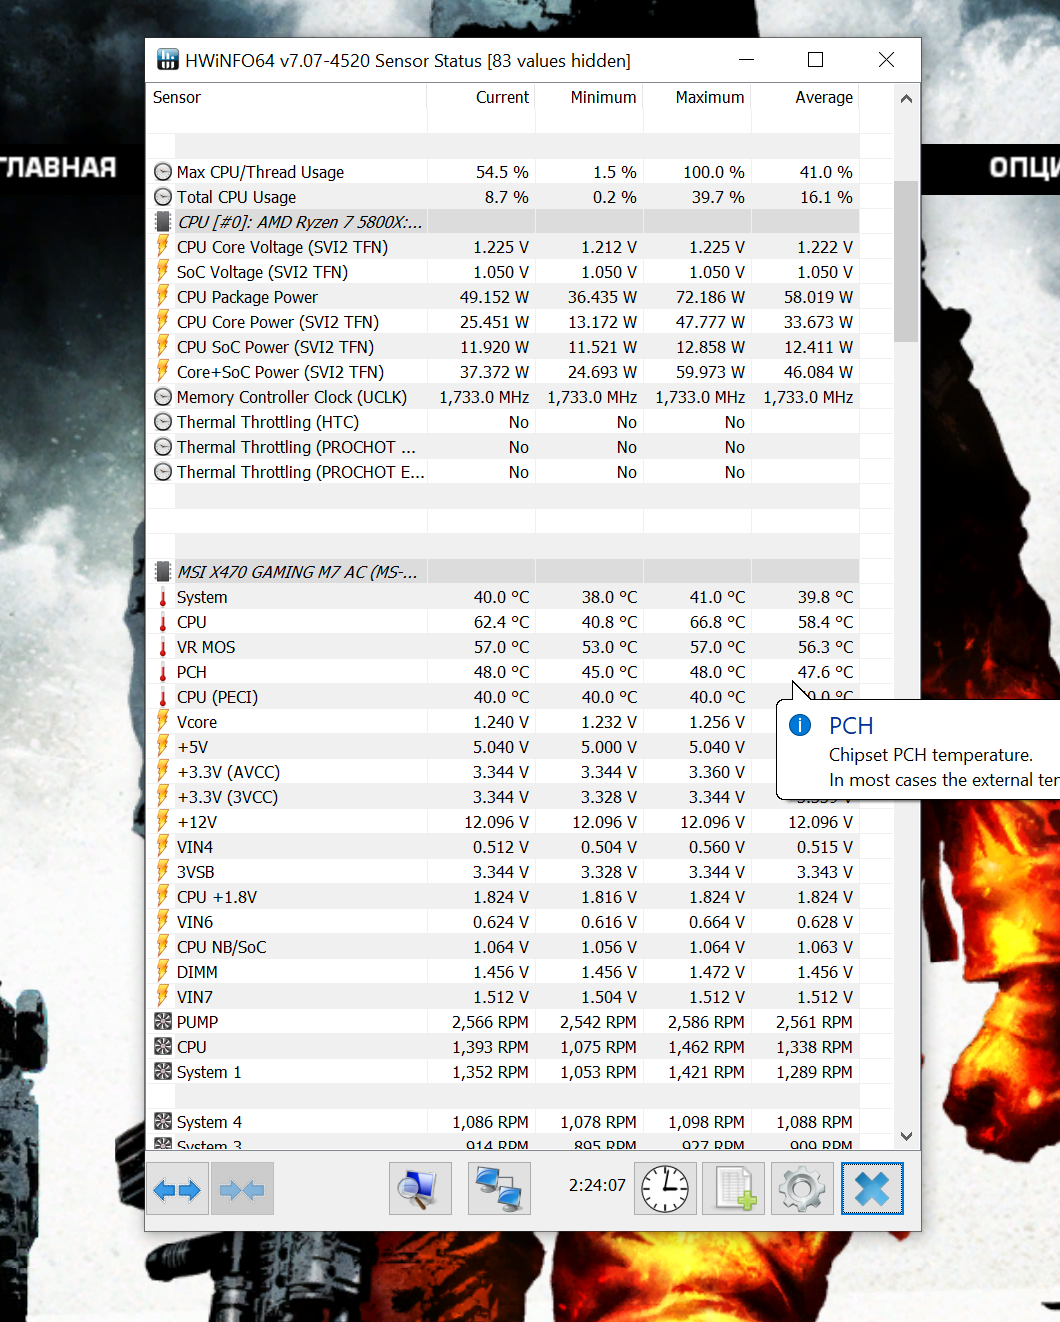Click the CPU Package Power lightning icon
Viewport: 1060px width, 1322px height.
coord(163,296)
